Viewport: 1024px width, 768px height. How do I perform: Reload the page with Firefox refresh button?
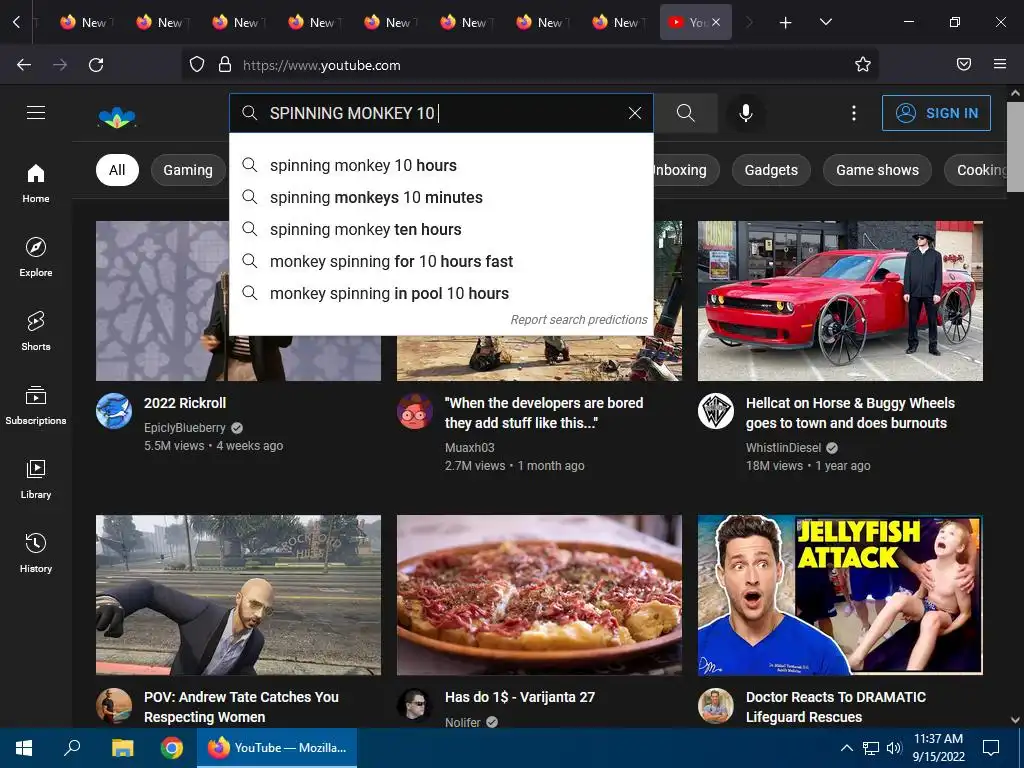click(x=96, y=65)
